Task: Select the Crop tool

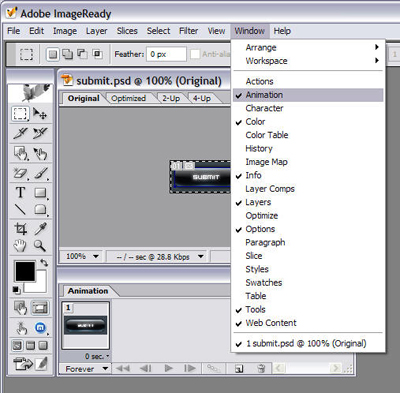Action: click(20, 229)
